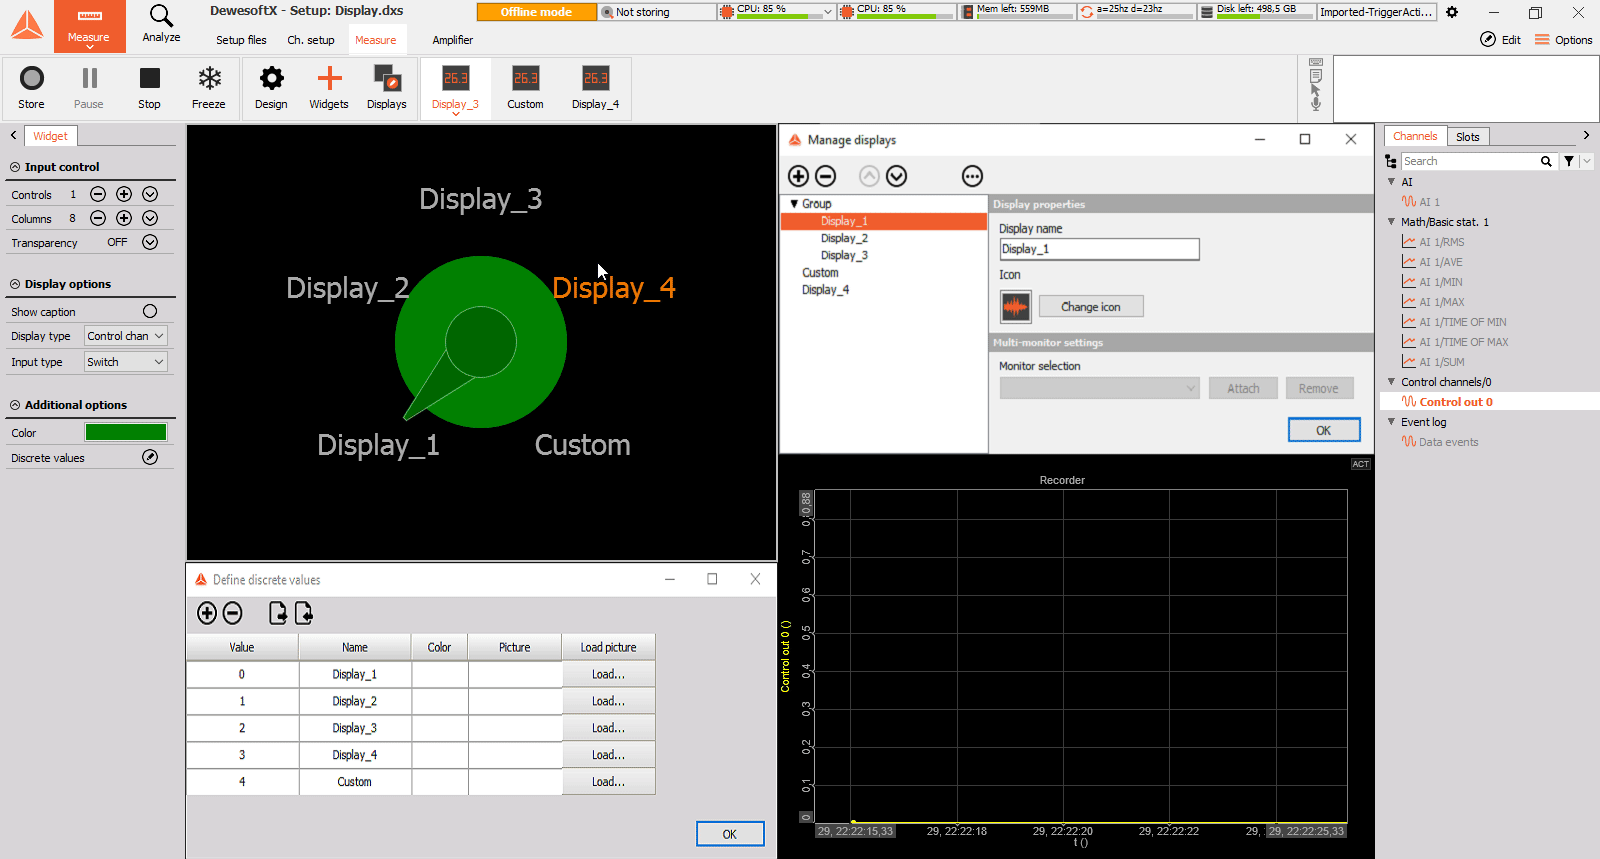Toggle Show caption option
Viewport: 1600px width, 859px height.
150,311
